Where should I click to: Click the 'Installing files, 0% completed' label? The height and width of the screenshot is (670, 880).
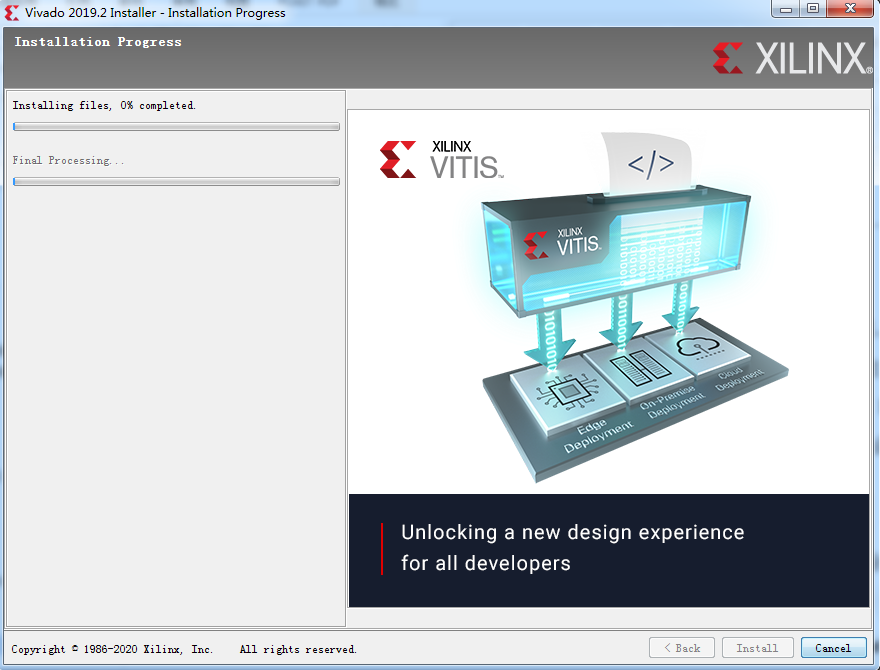[x=104, y=105]
